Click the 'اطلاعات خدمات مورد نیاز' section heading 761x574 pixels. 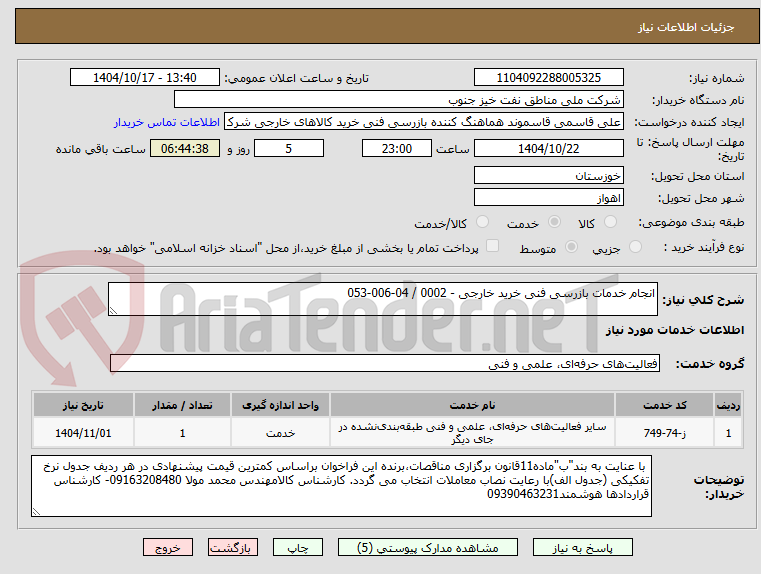pyautogui.click(x=675, y=330)
